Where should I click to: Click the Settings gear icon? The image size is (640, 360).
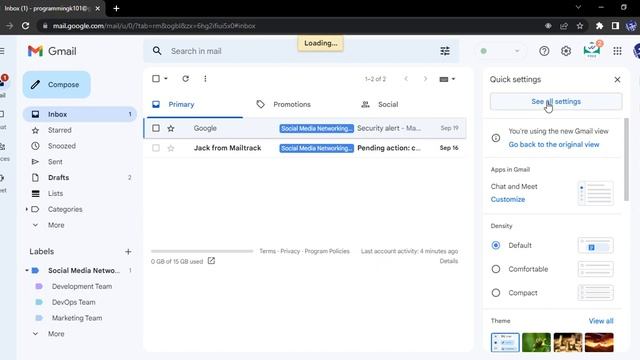566,51
